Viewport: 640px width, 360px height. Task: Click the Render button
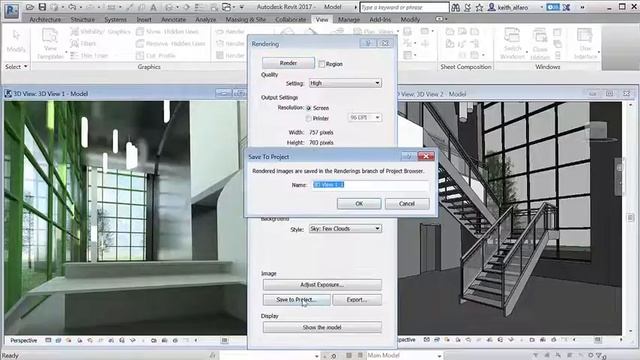point(288,63)
